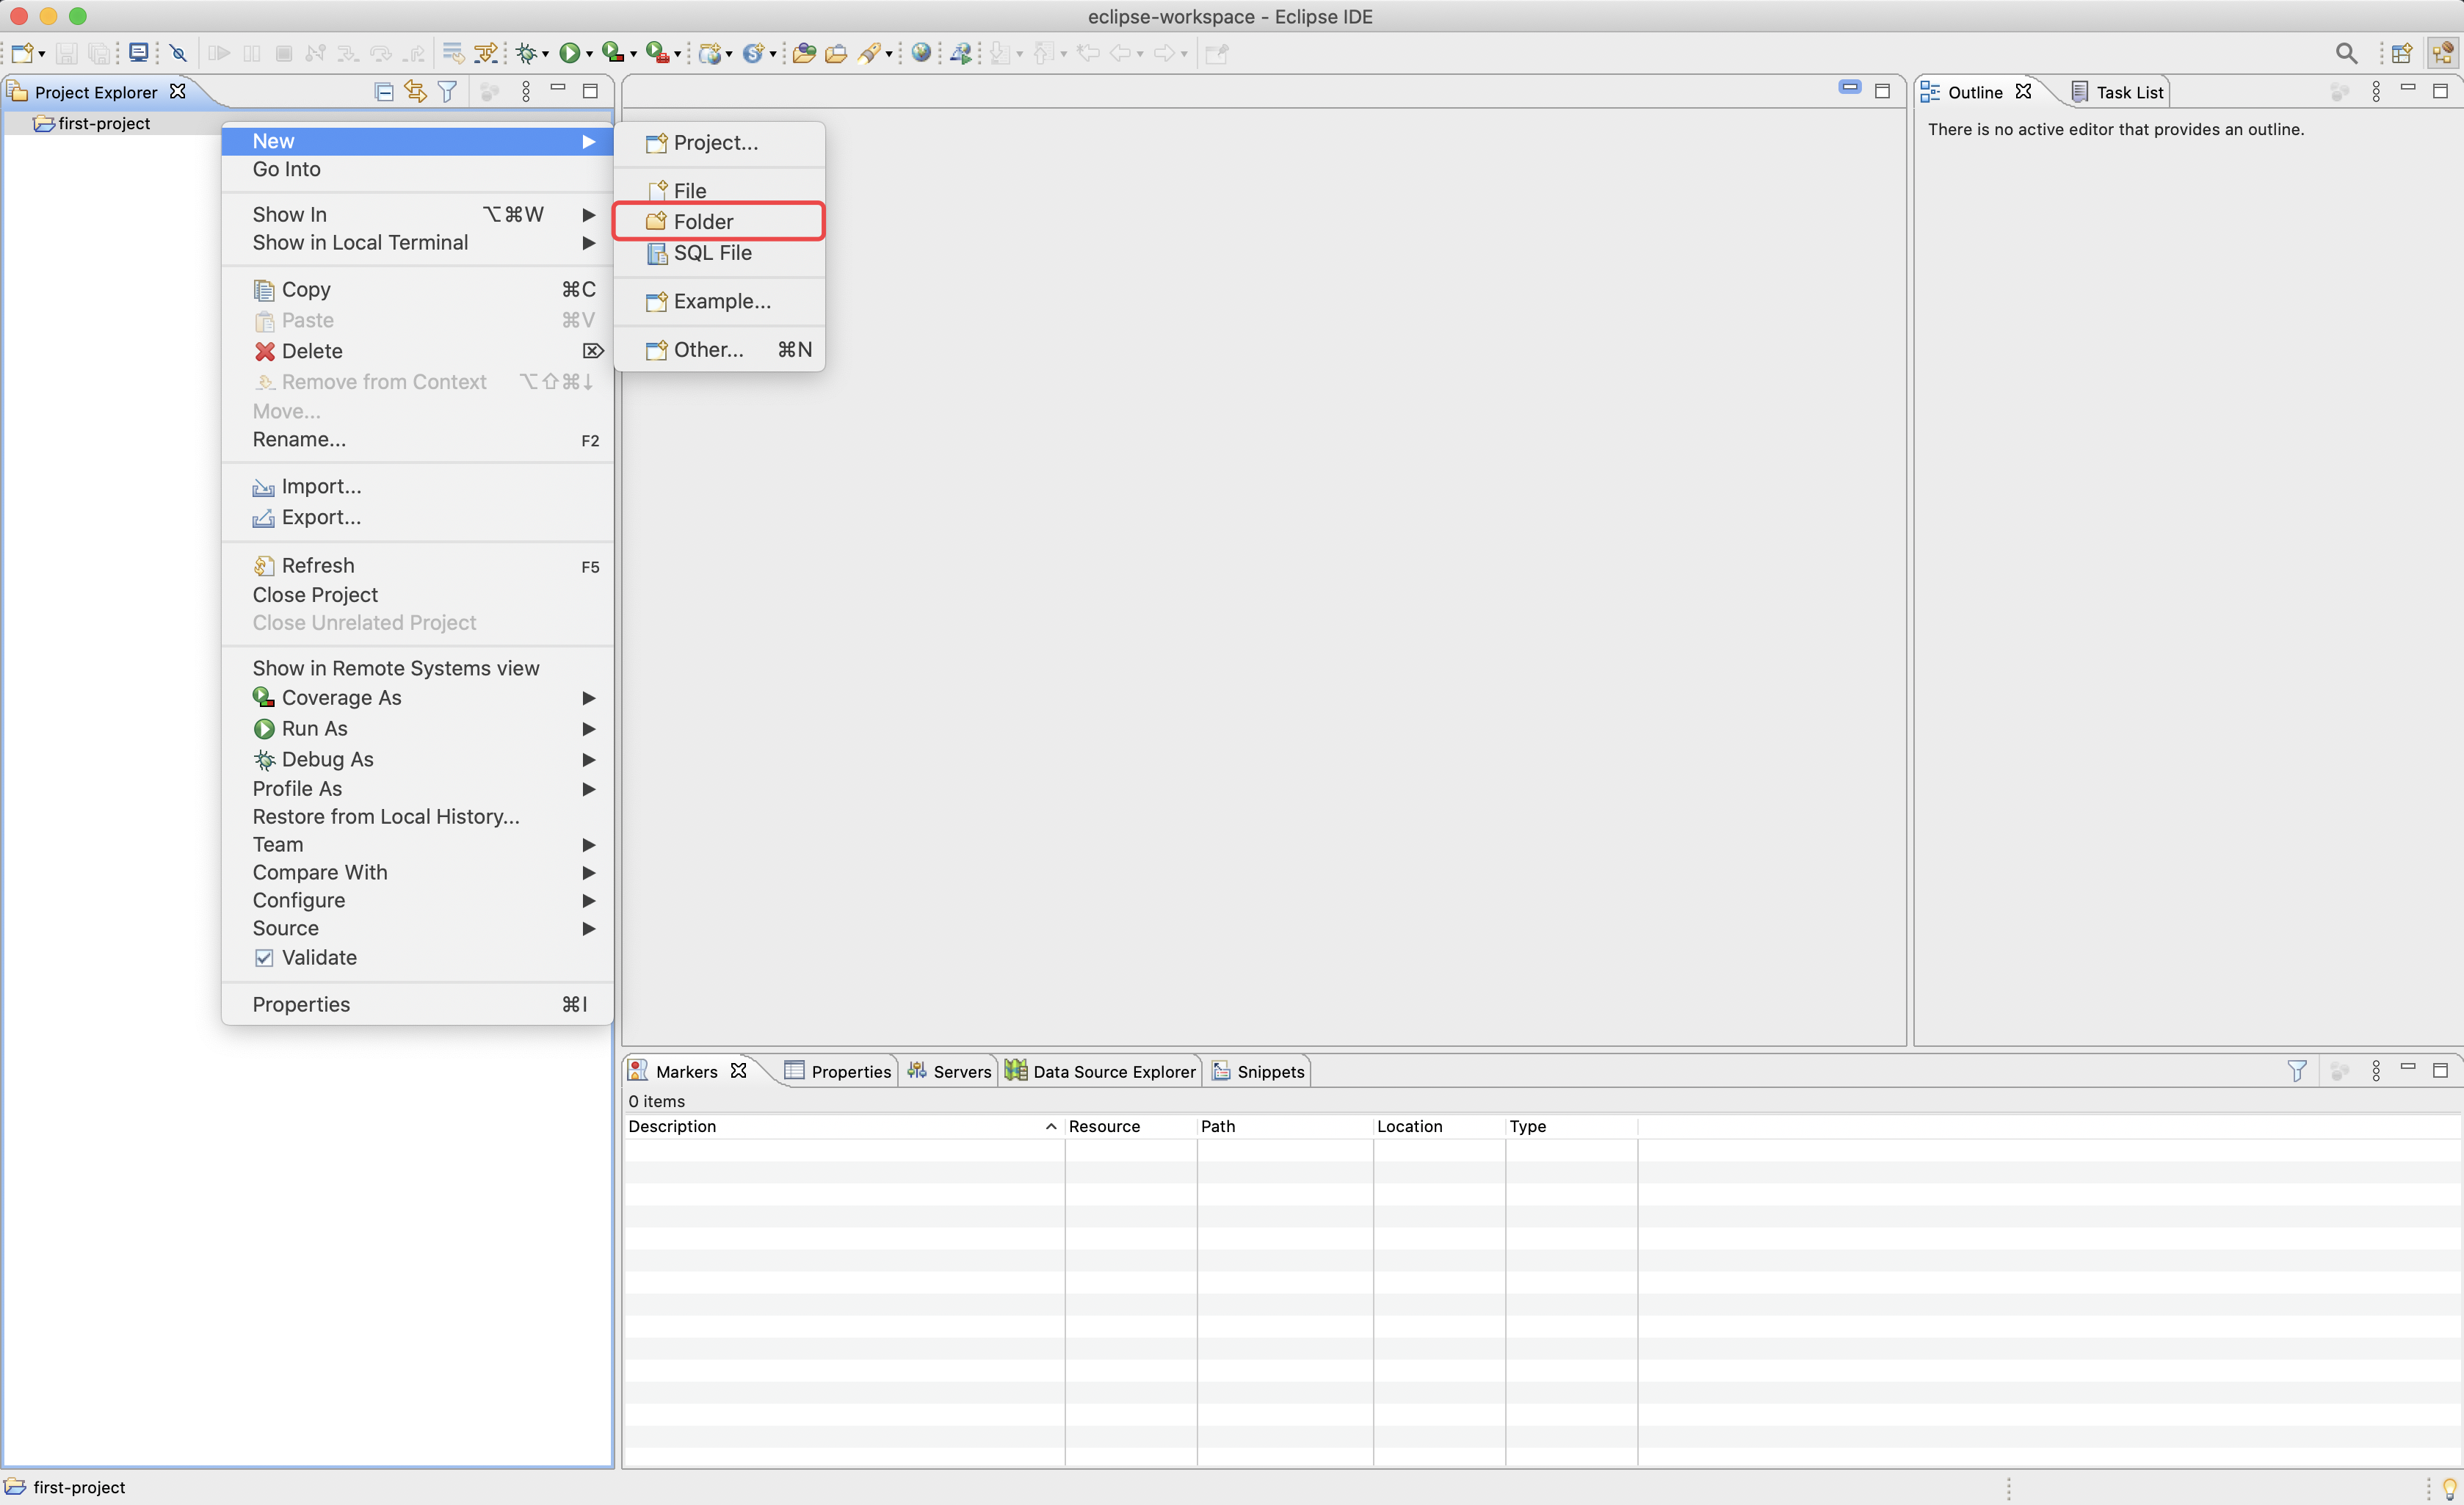
Task: Click the New wizard toolbar icon
Action: (22, 53)
